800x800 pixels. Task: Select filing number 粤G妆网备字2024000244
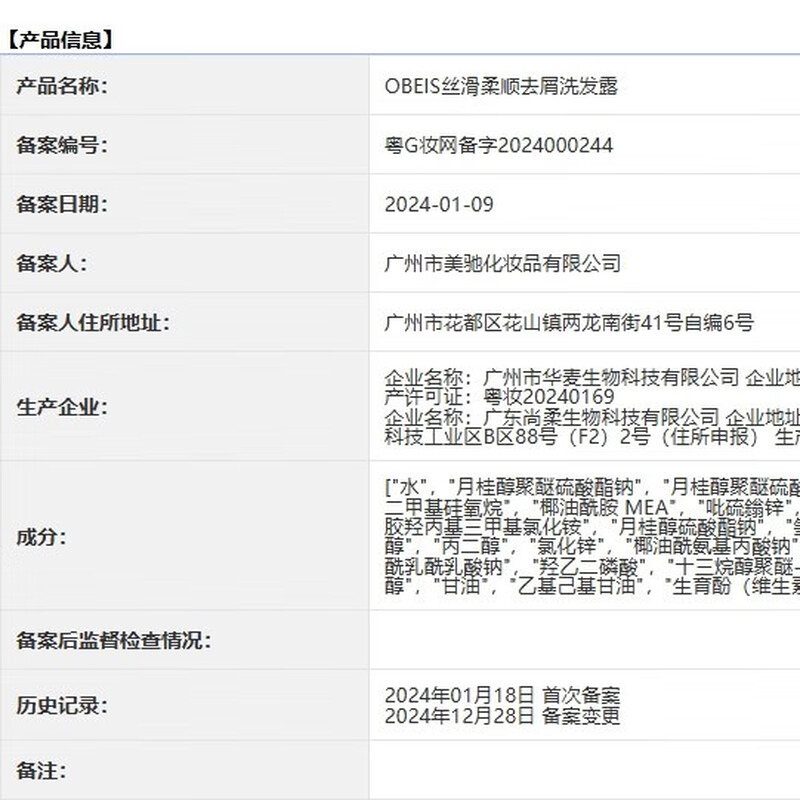[498, 146]
